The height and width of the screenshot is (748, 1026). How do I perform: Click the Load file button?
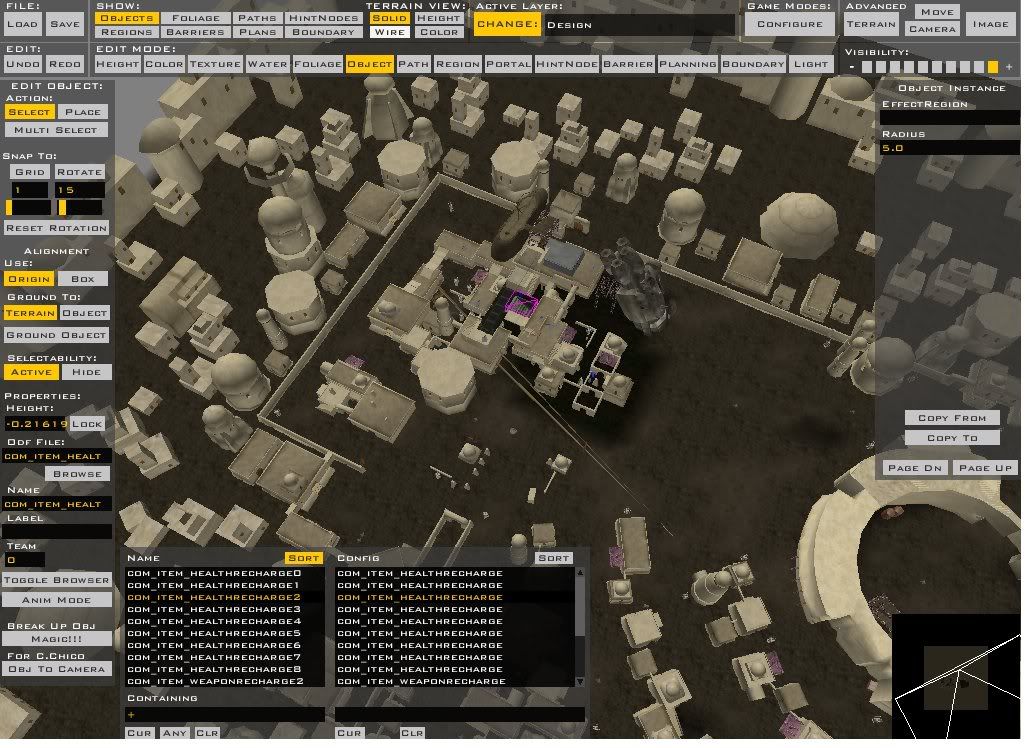click(22, 24)
